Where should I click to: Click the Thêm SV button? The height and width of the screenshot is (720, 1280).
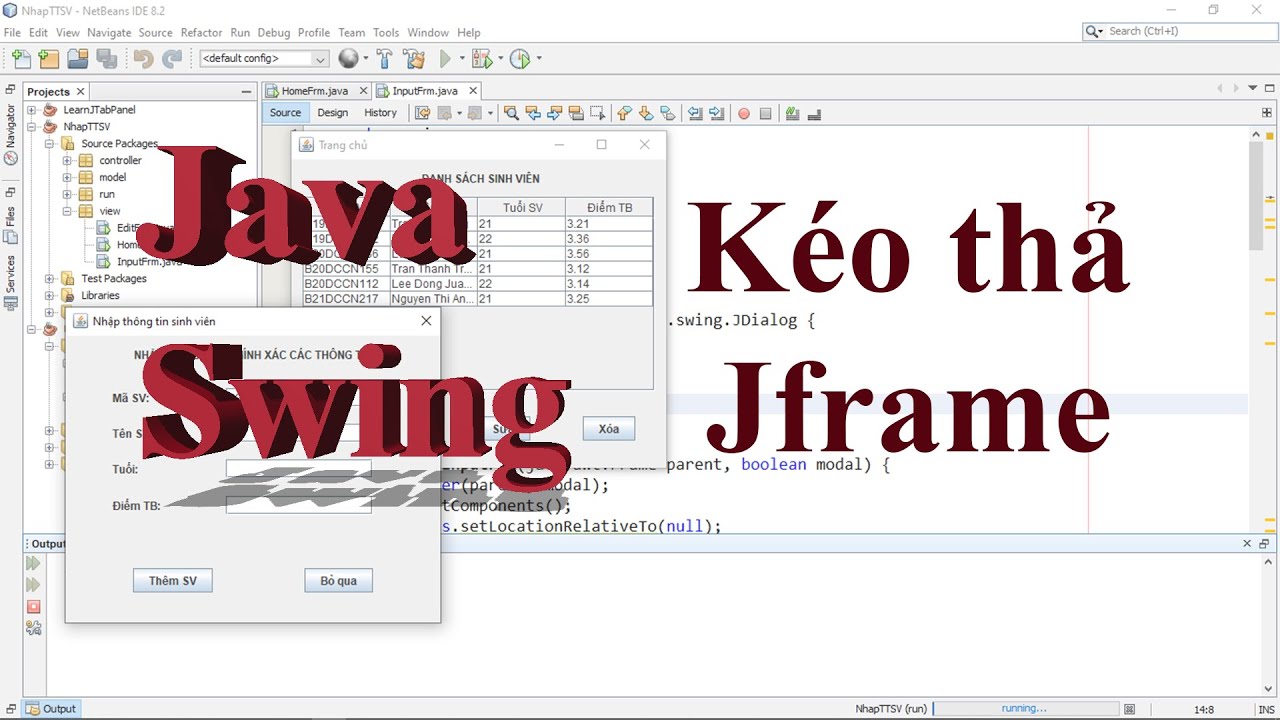pyautogui.click(x=173, y=581)
